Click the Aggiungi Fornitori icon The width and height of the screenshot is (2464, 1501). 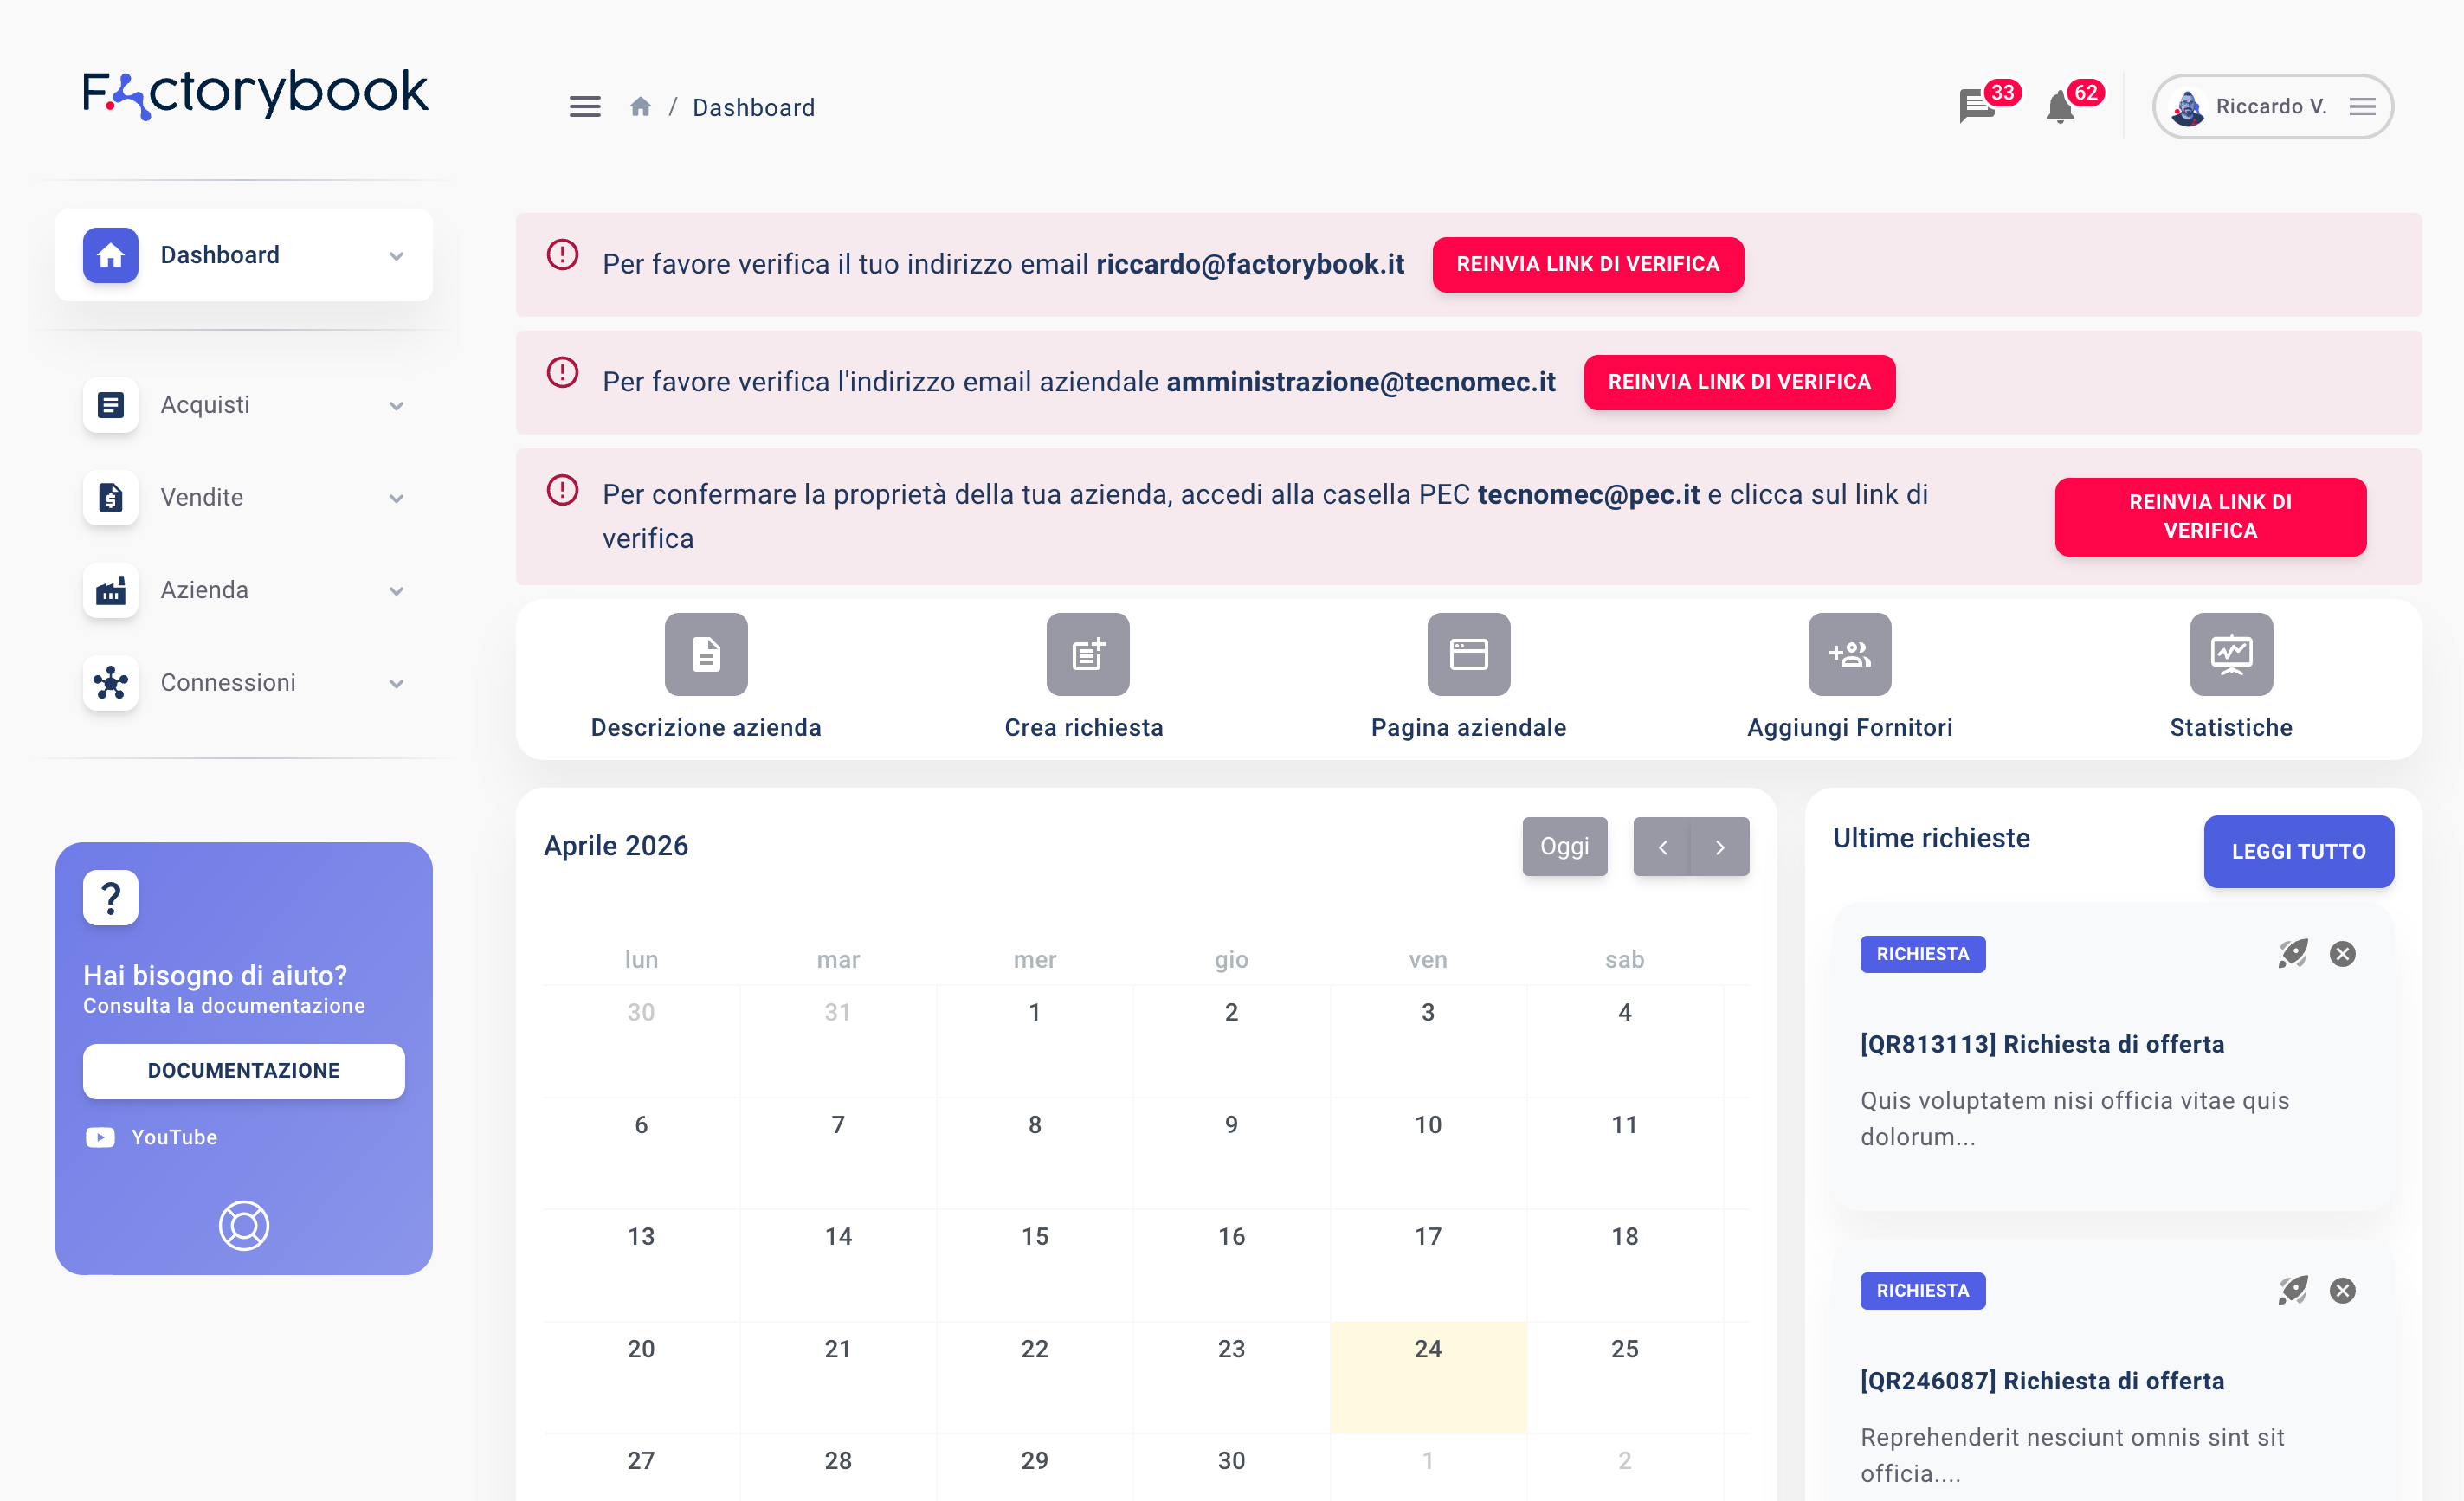point(1849,654)
